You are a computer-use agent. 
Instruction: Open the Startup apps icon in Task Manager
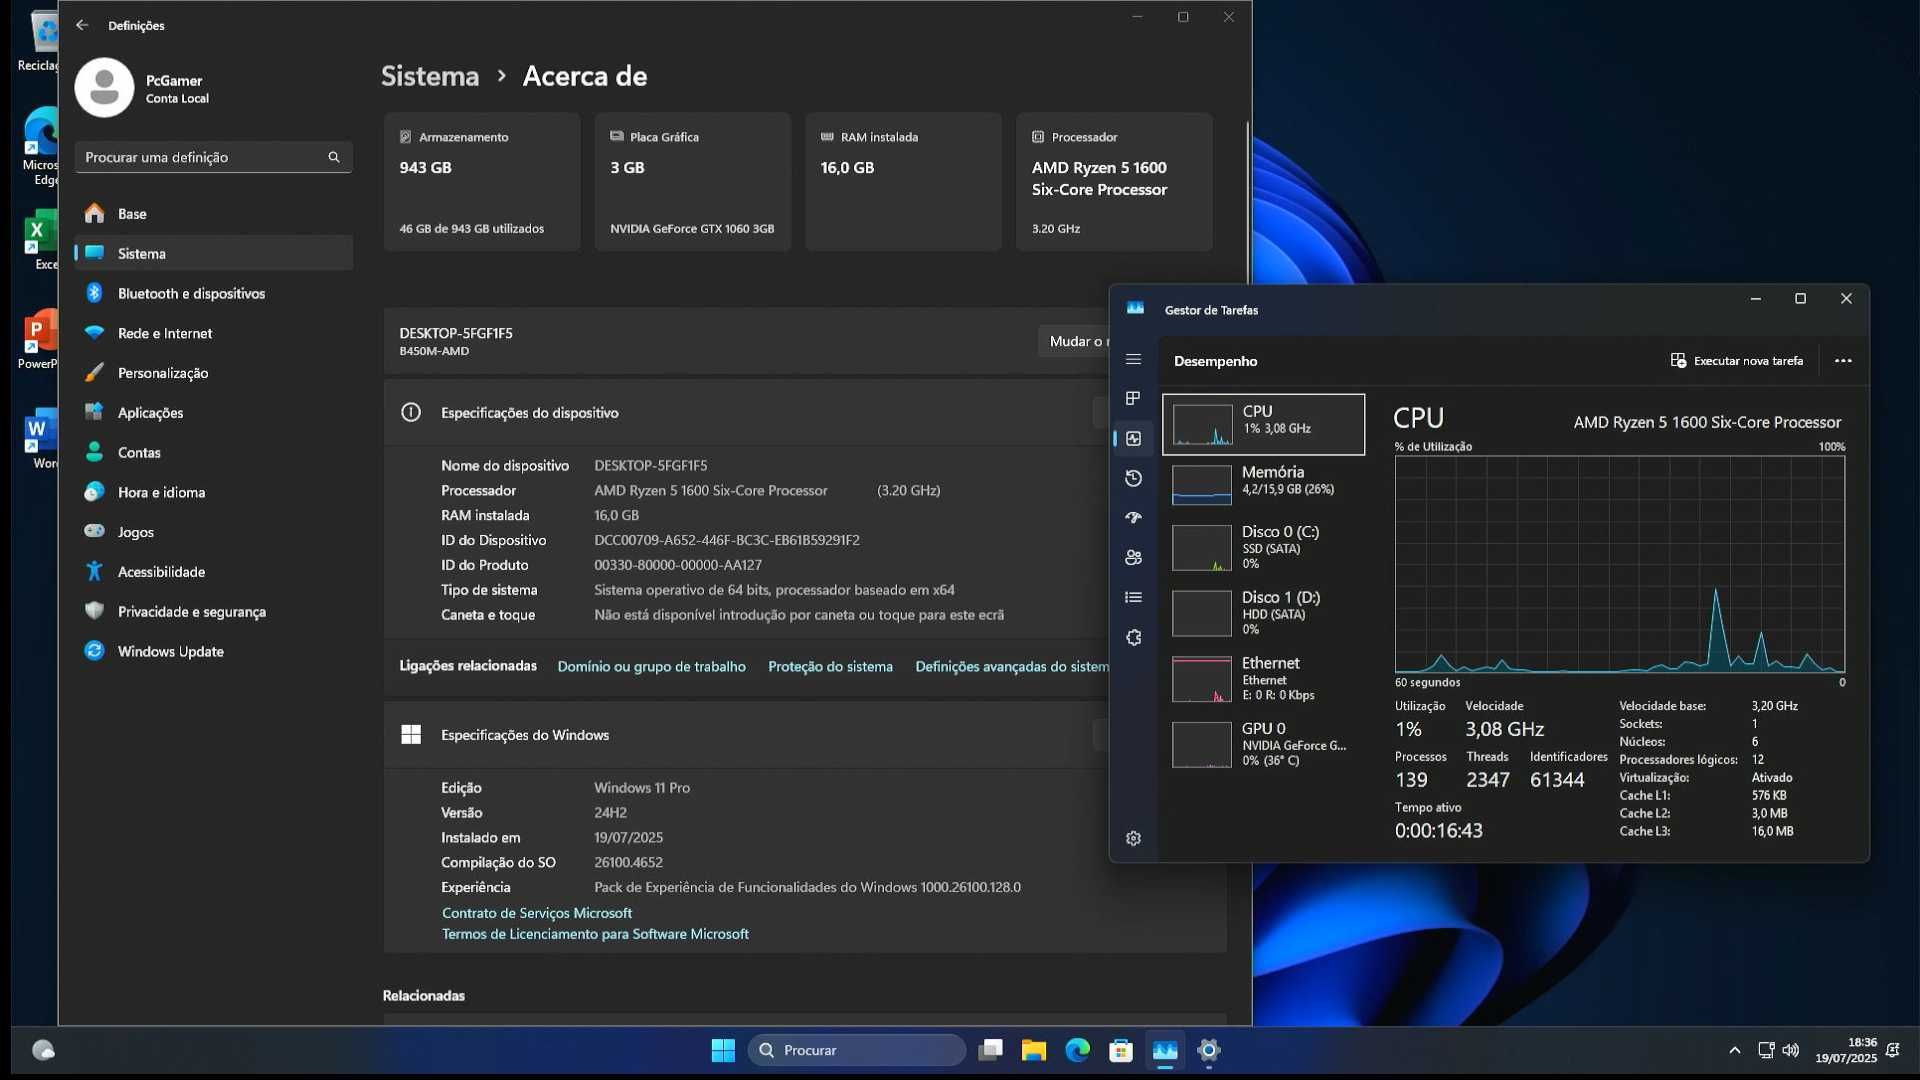click(x=1133, y=518)
